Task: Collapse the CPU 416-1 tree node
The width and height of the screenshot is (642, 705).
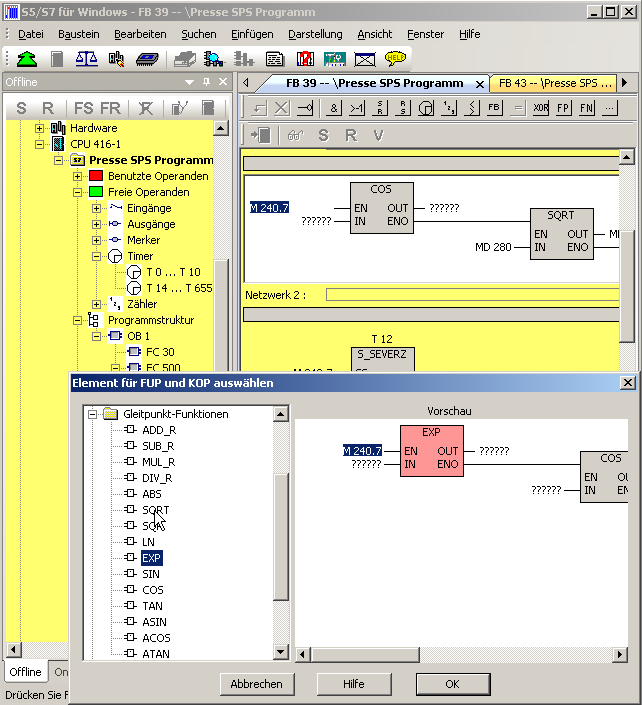Action: [x=40, y=144]
